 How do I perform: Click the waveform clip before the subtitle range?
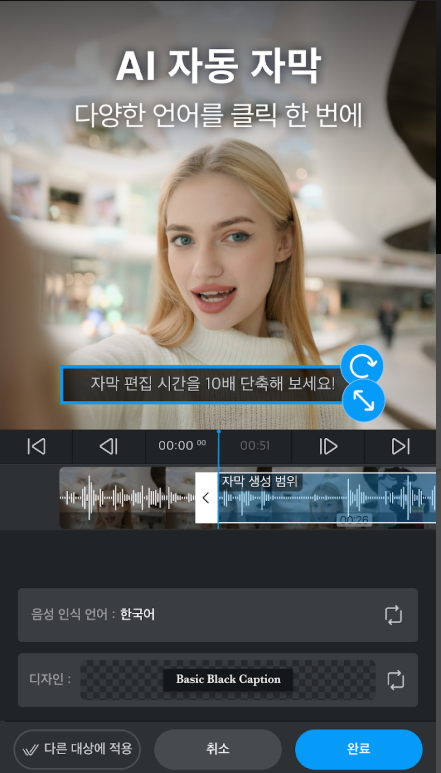click(x=127, y=498)
